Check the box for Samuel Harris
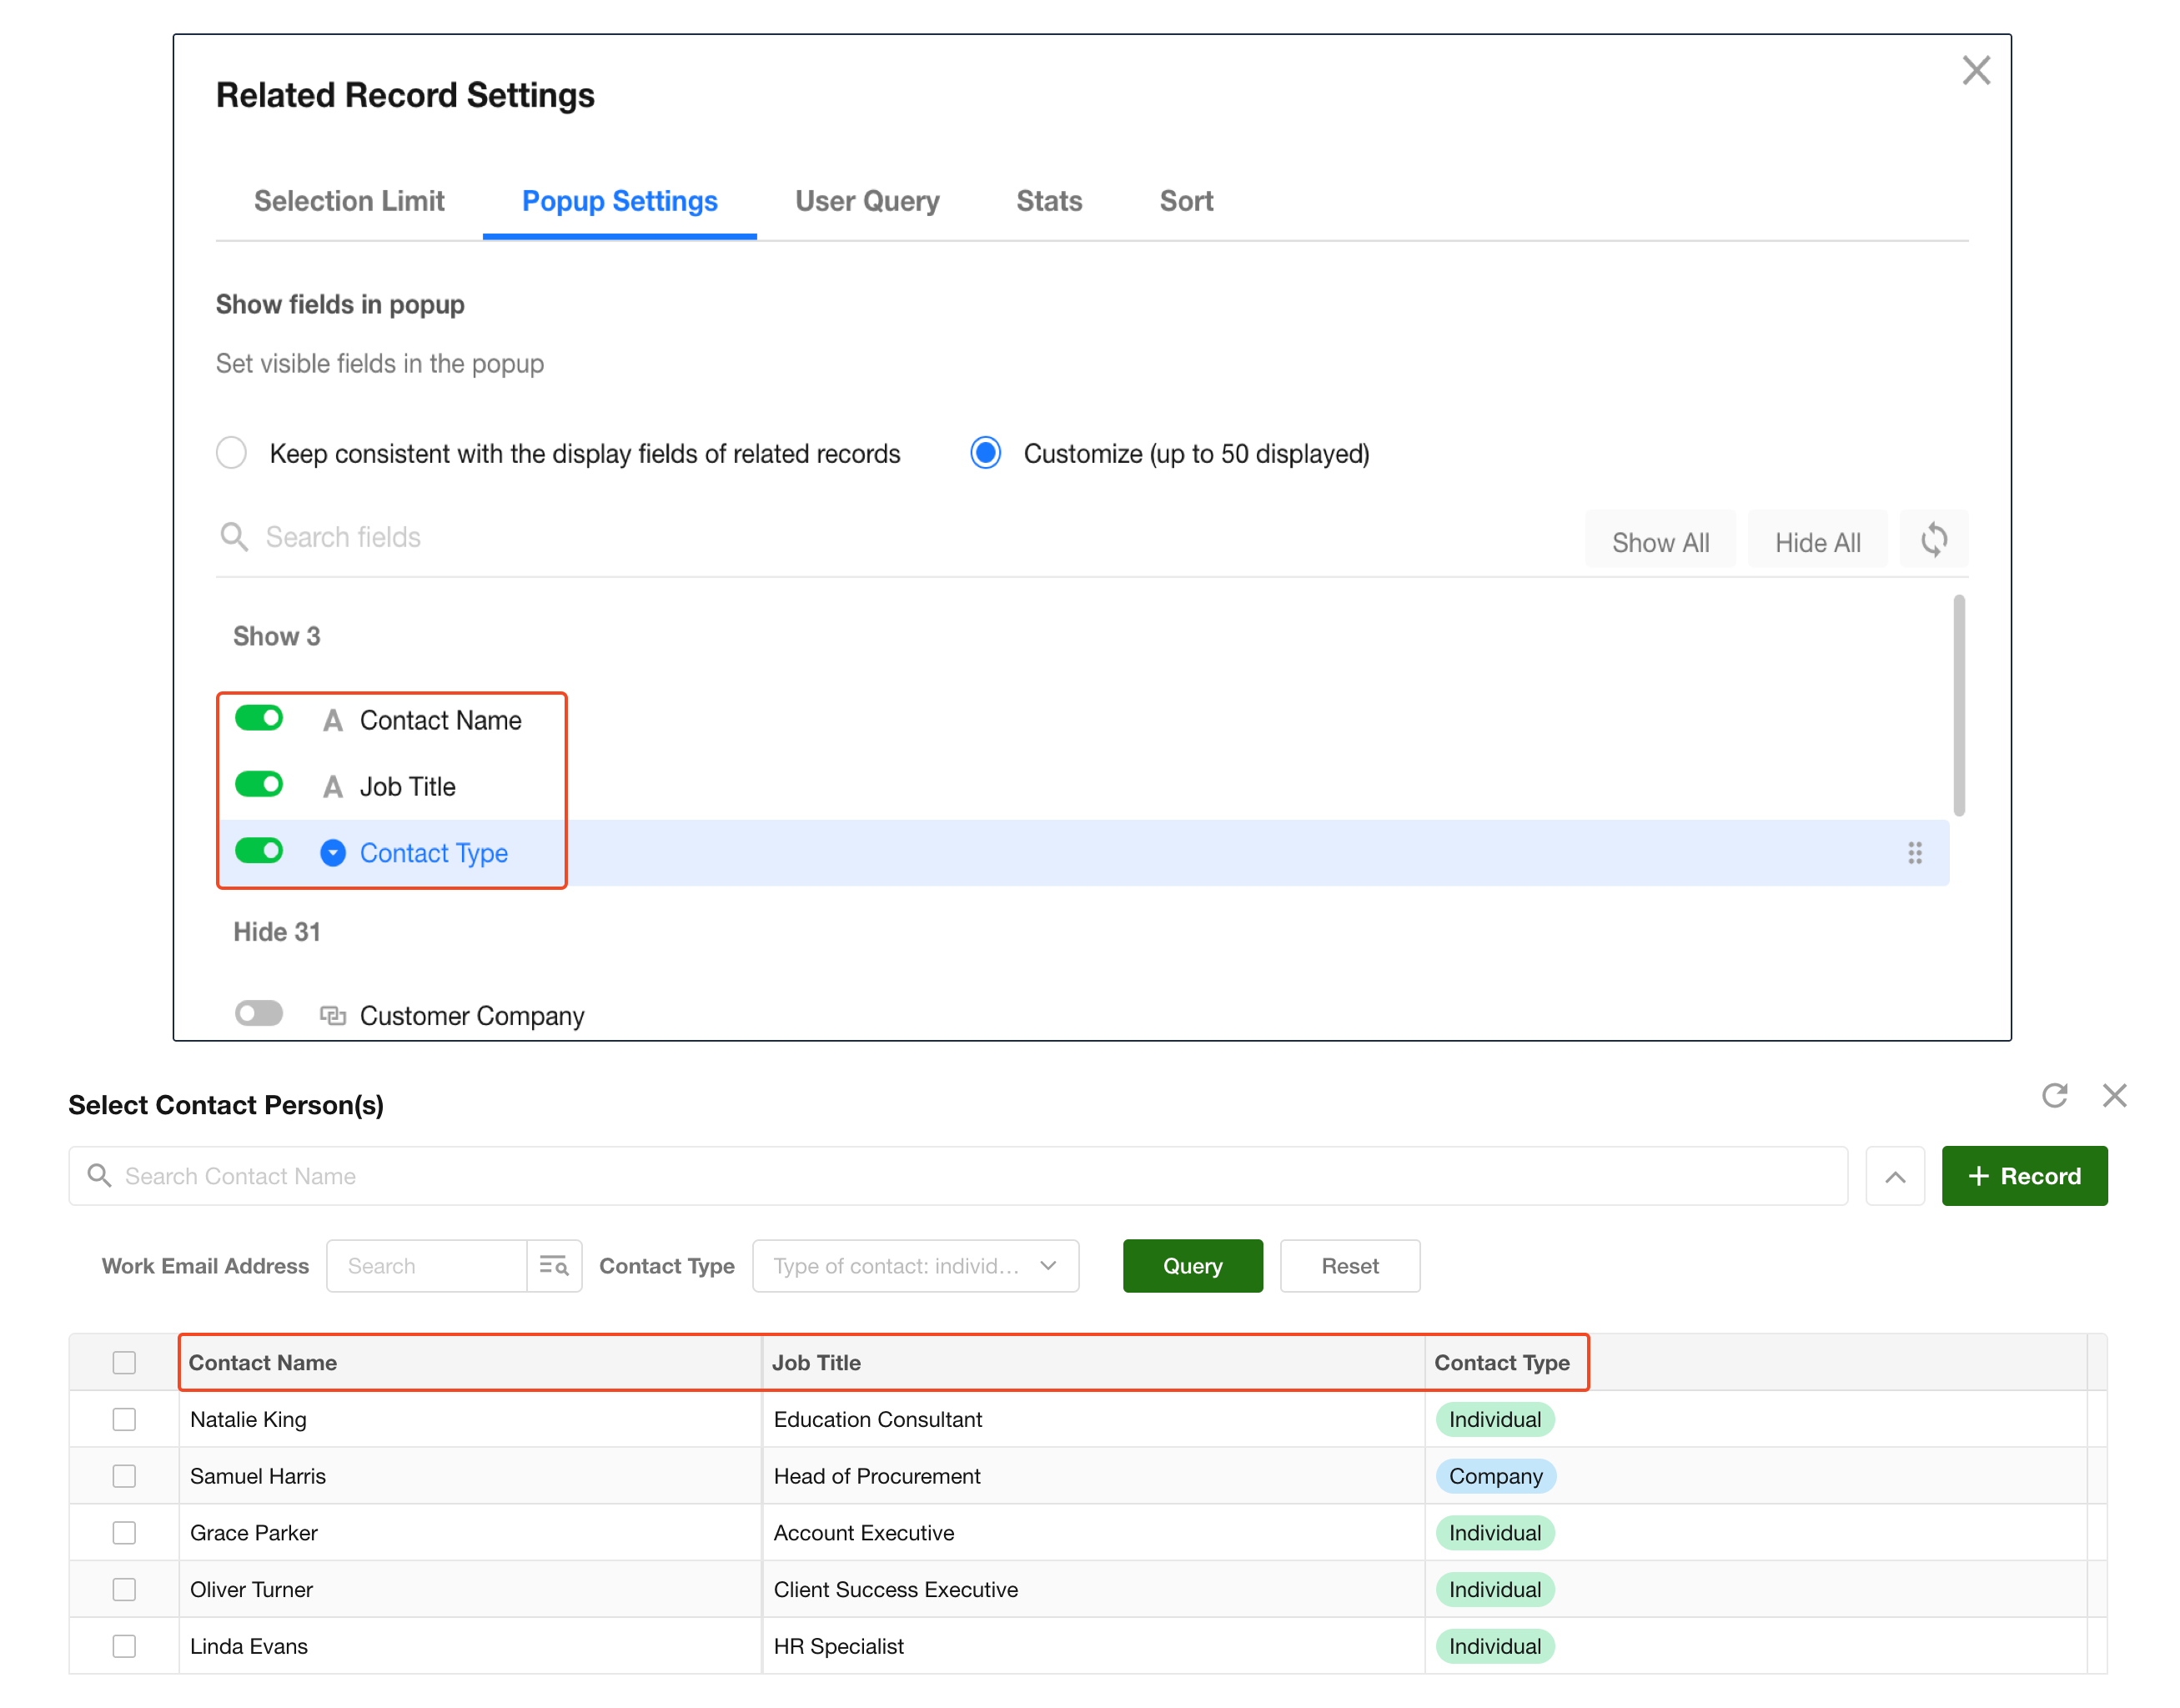 point(124,1476)
